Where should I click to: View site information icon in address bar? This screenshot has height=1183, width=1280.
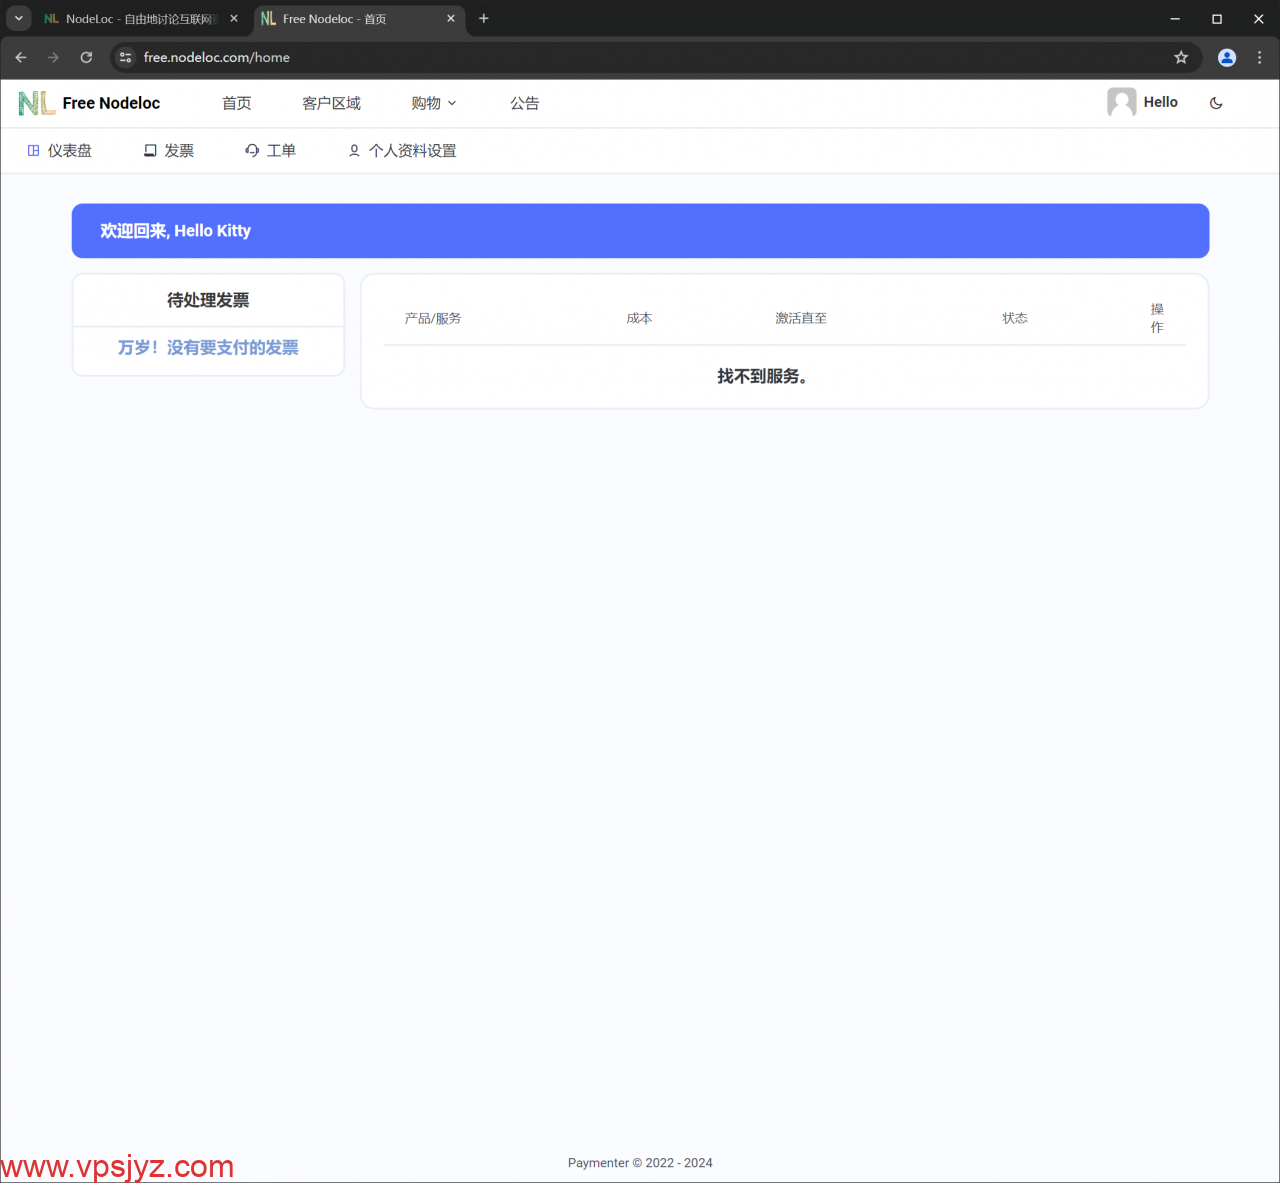(125, 58)
